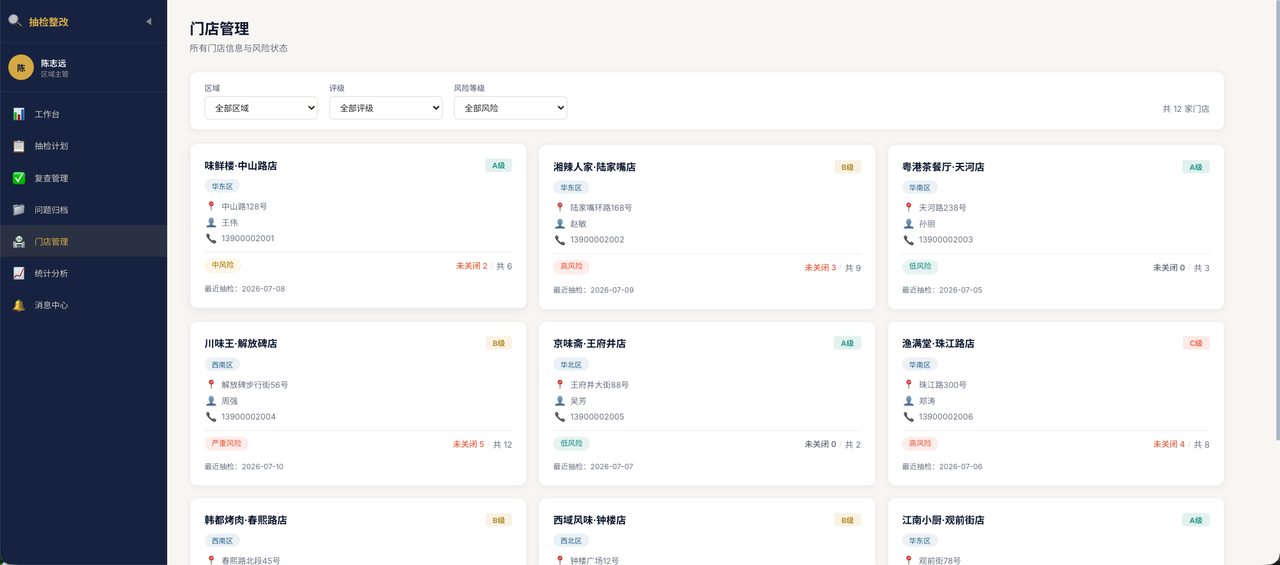Open 抽检计划 menu item
This screenshot has width=1280, height=565.
83,146
